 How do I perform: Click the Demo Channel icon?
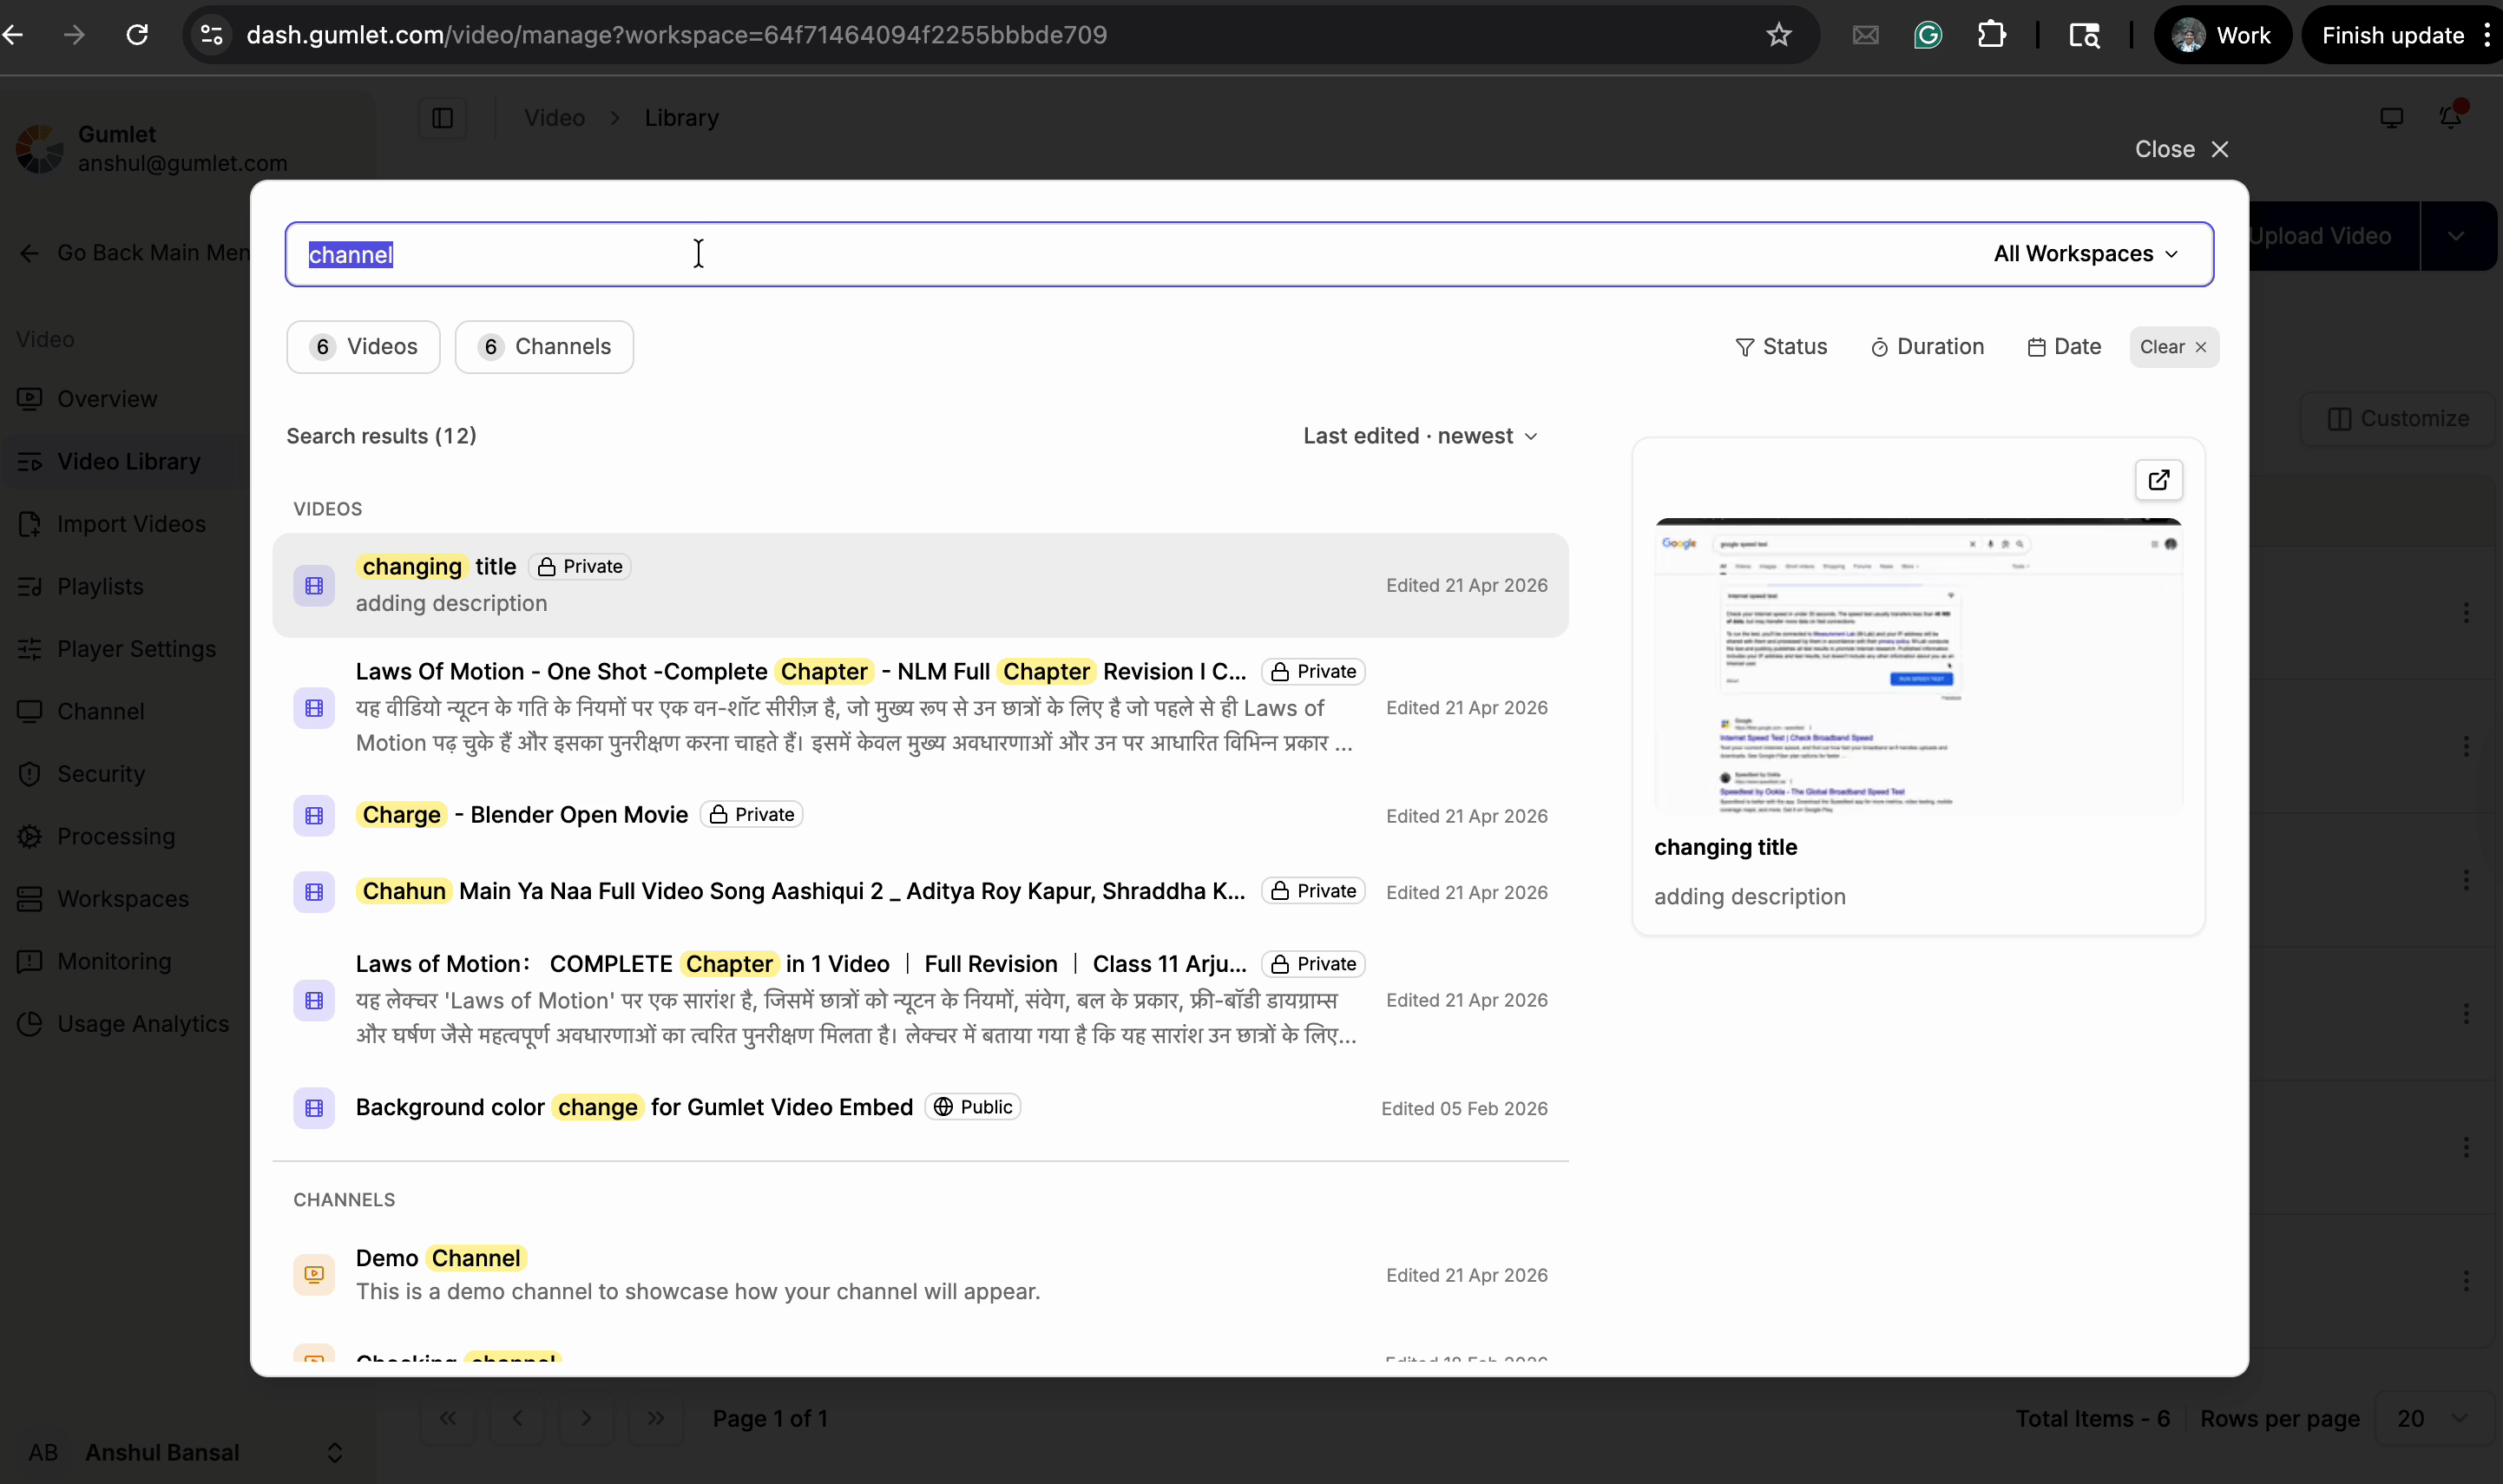[x=314, y=1274]
